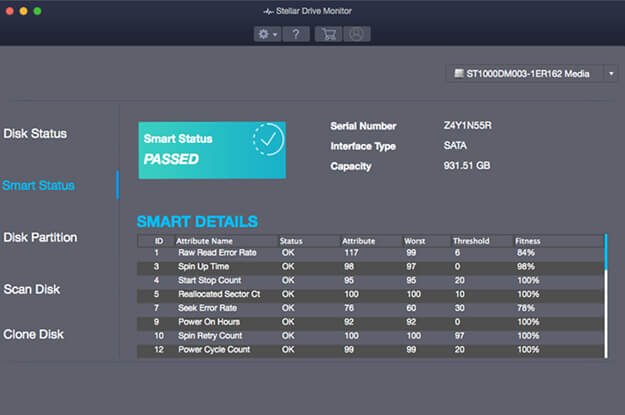625x415 pixels.
Task: Select the Spin Retry Count row
Action: pos(371,336)
